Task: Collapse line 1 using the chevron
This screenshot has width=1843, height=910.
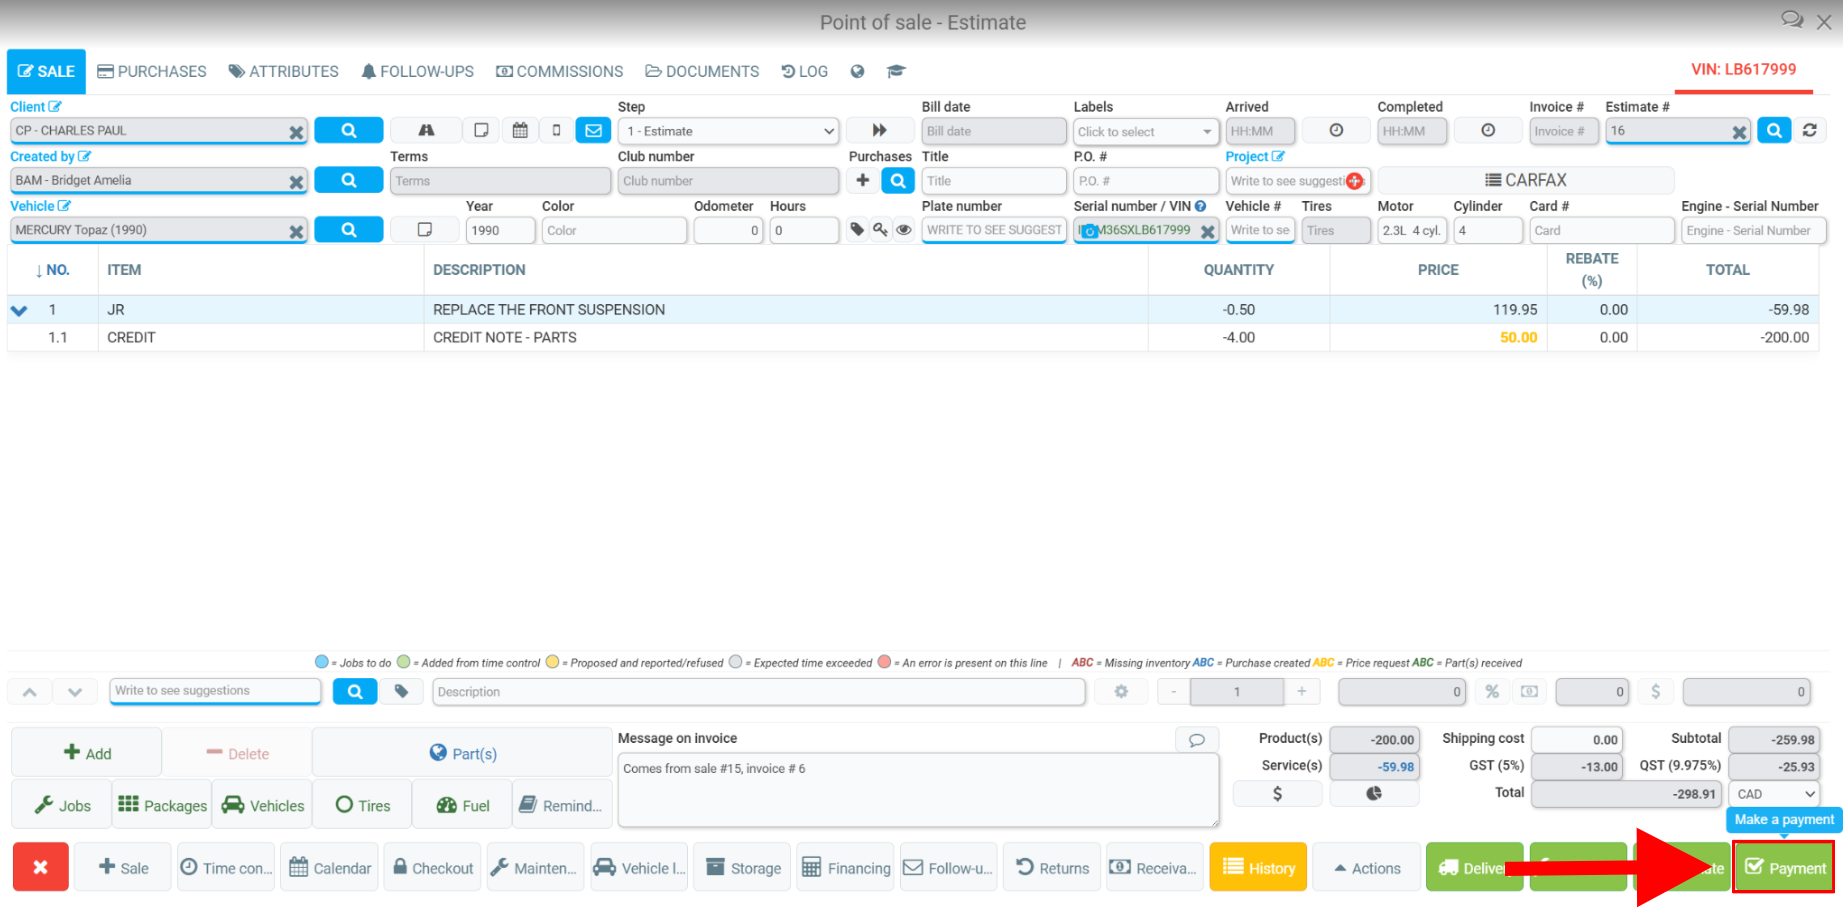Action: pyautogui.click(x=19, y=310)
